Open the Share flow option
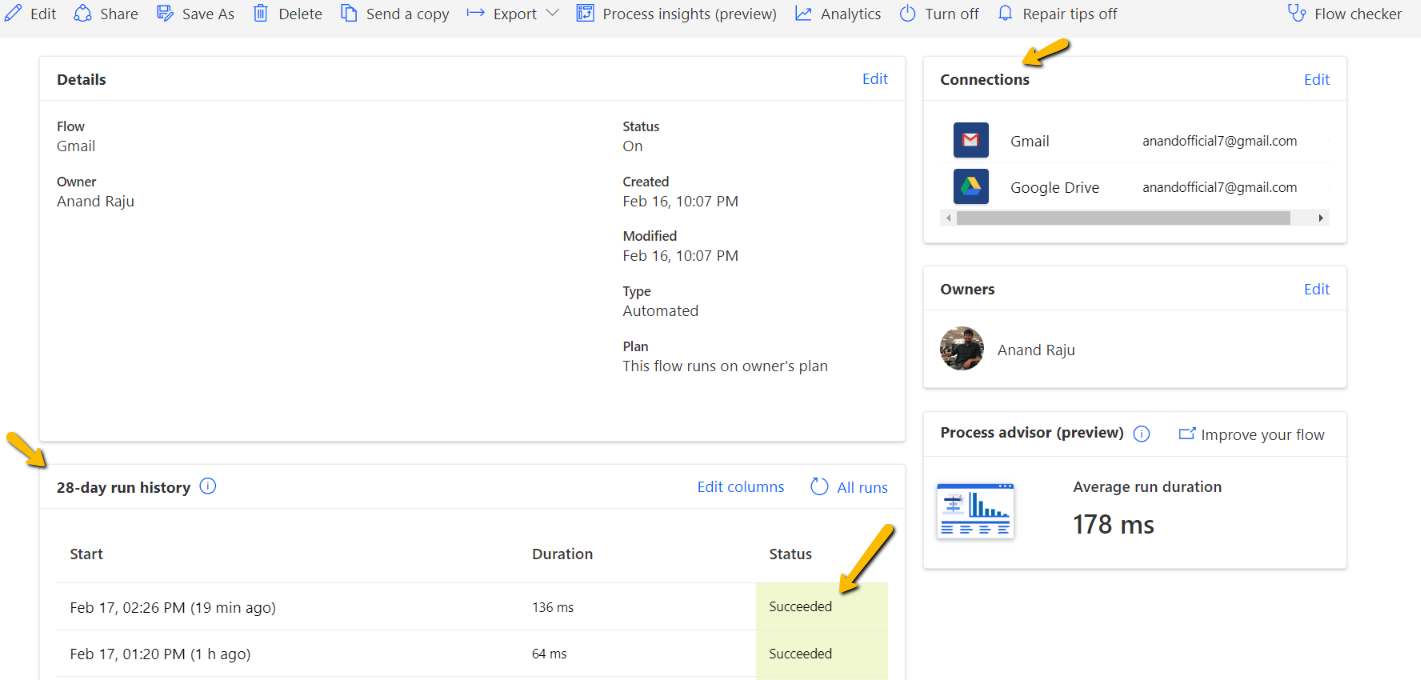Viewport: 1421px width, 680px height. pyautogui.click(x=105, y=13)
